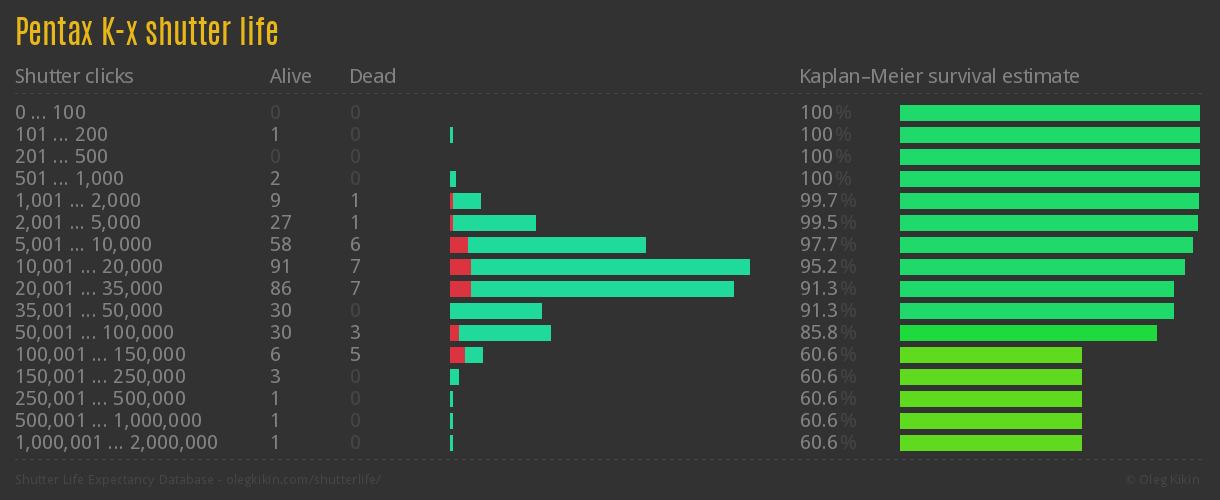
Task: Click the green survival bar at 85.8%
Action: [x=1028, y=333]
